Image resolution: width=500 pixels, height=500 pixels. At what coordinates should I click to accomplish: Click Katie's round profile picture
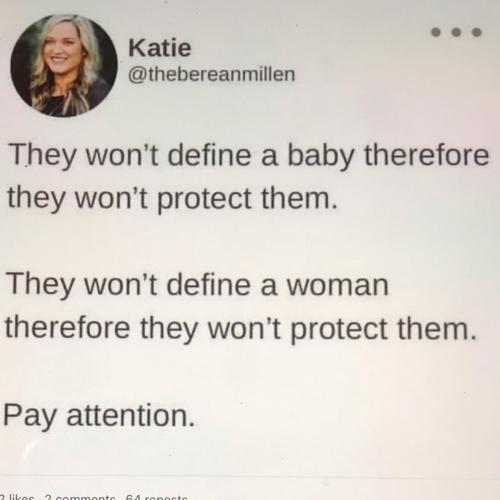pyautogui.click(x=64, y=65)
